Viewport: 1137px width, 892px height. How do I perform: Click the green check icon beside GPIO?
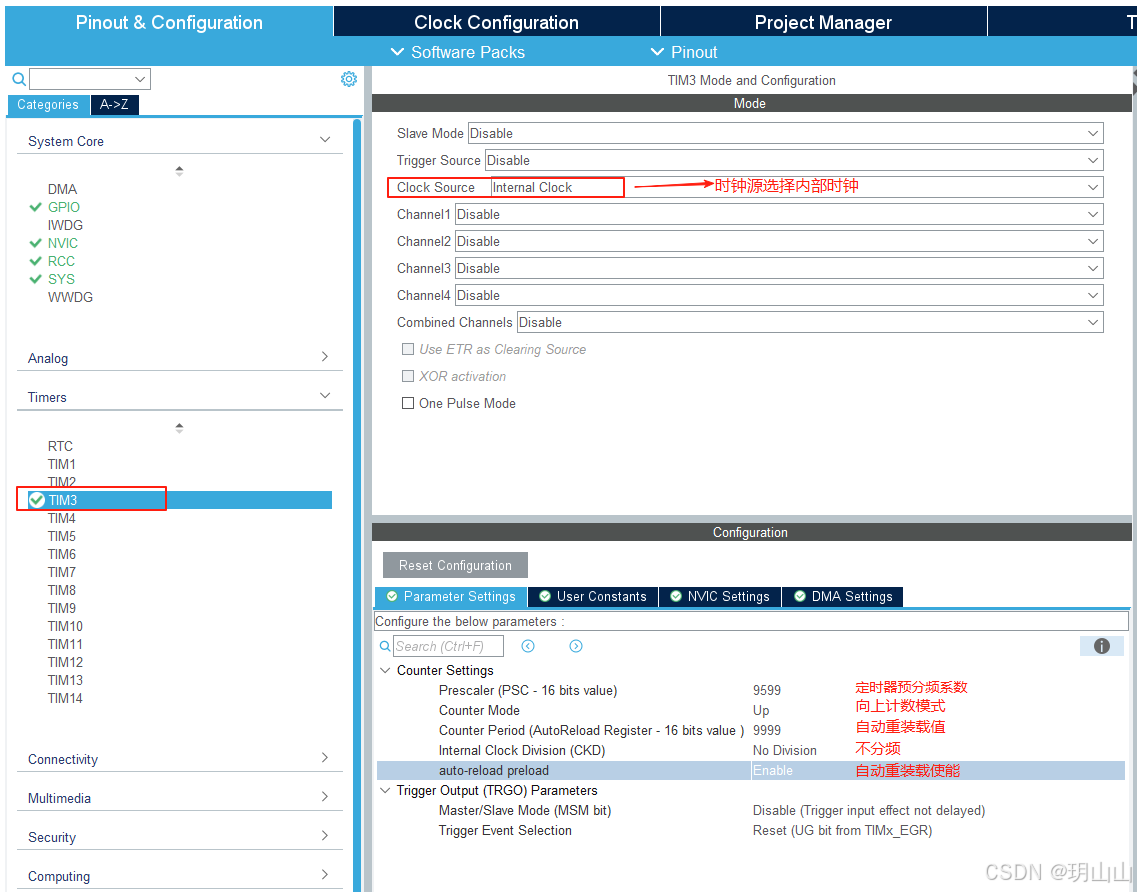pyautogui.click(x=35, y=207)
